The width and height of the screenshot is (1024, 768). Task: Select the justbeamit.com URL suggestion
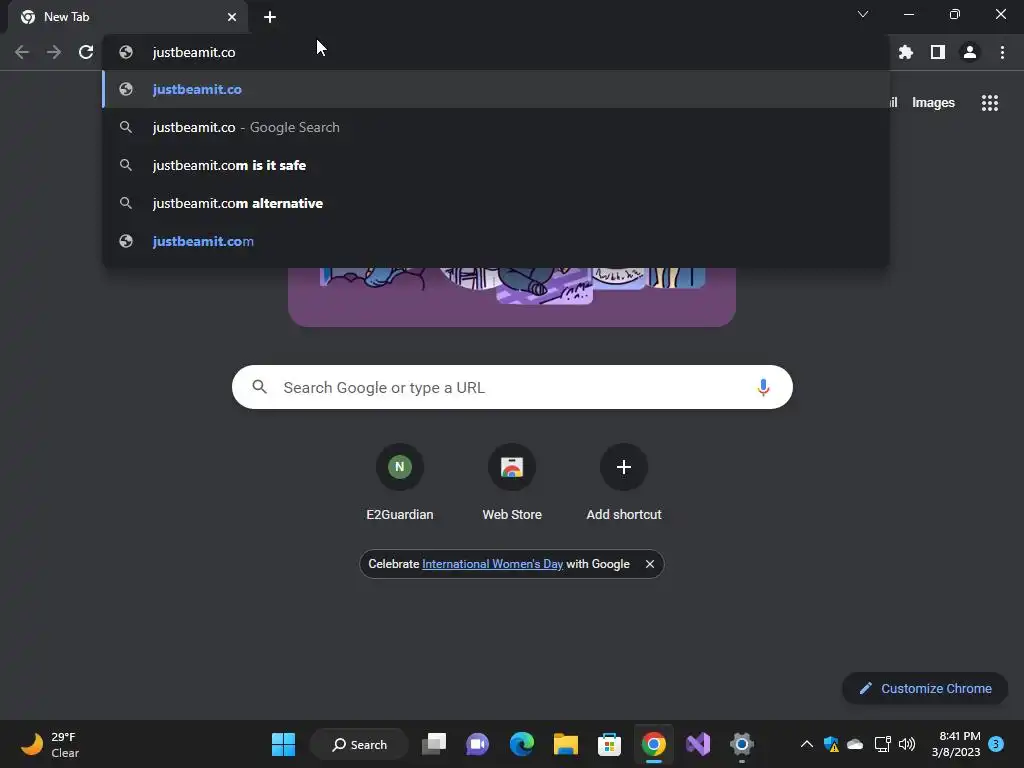[496, 241]
